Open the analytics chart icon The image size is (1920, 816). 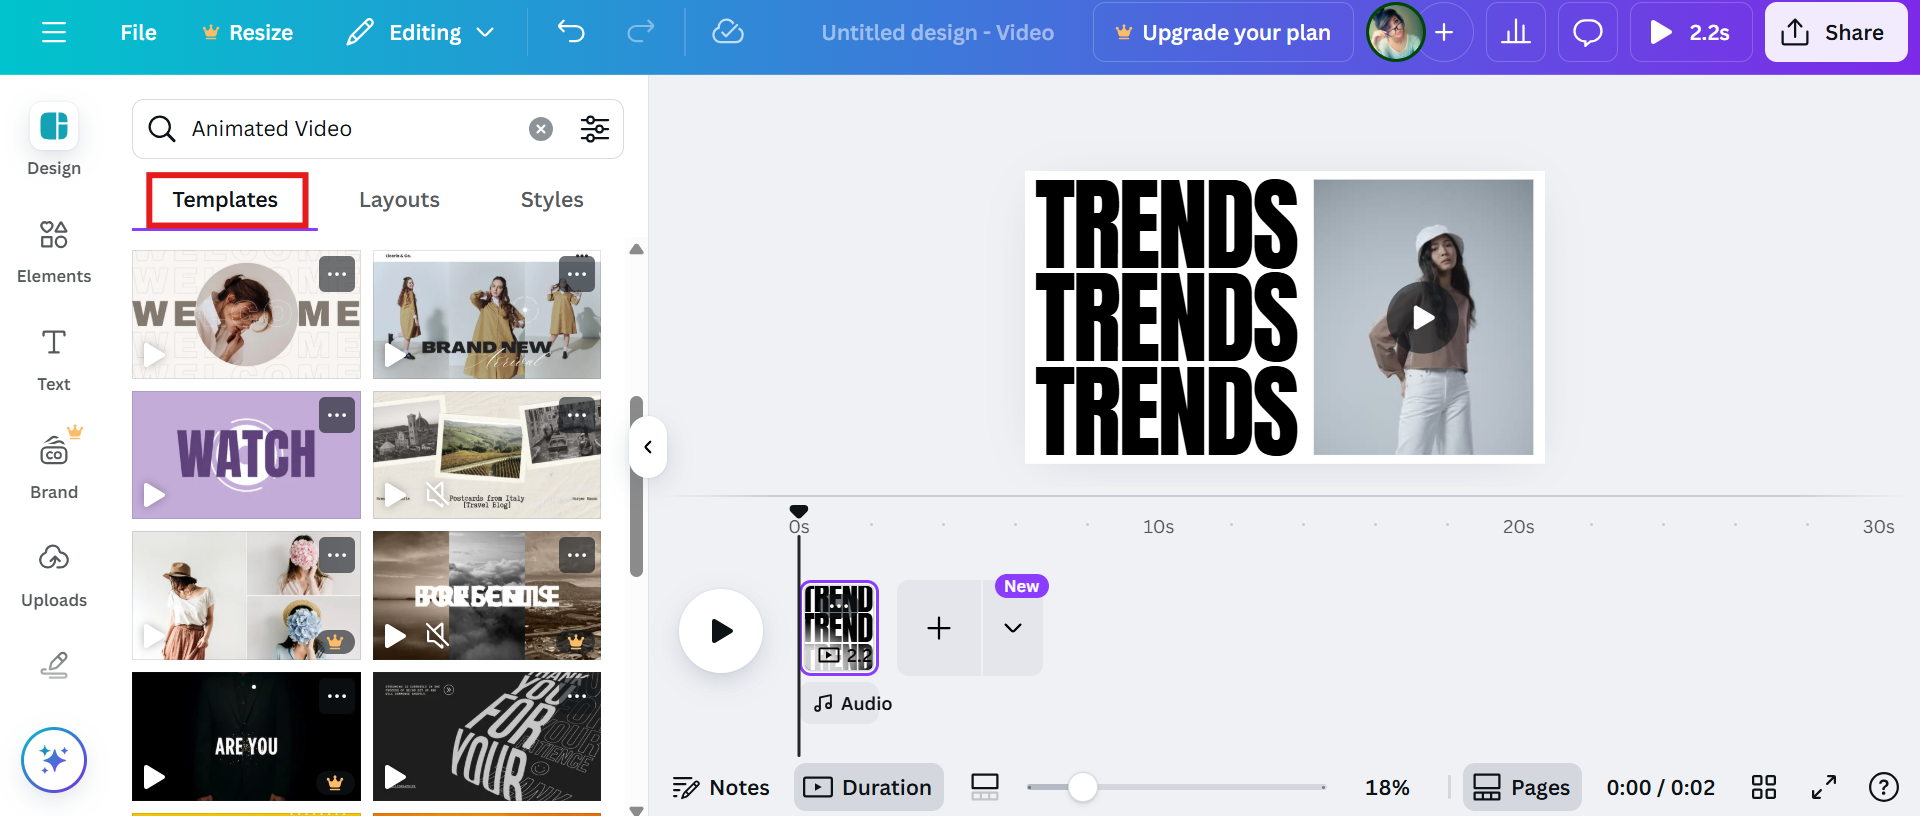[x=1516, y=33]
